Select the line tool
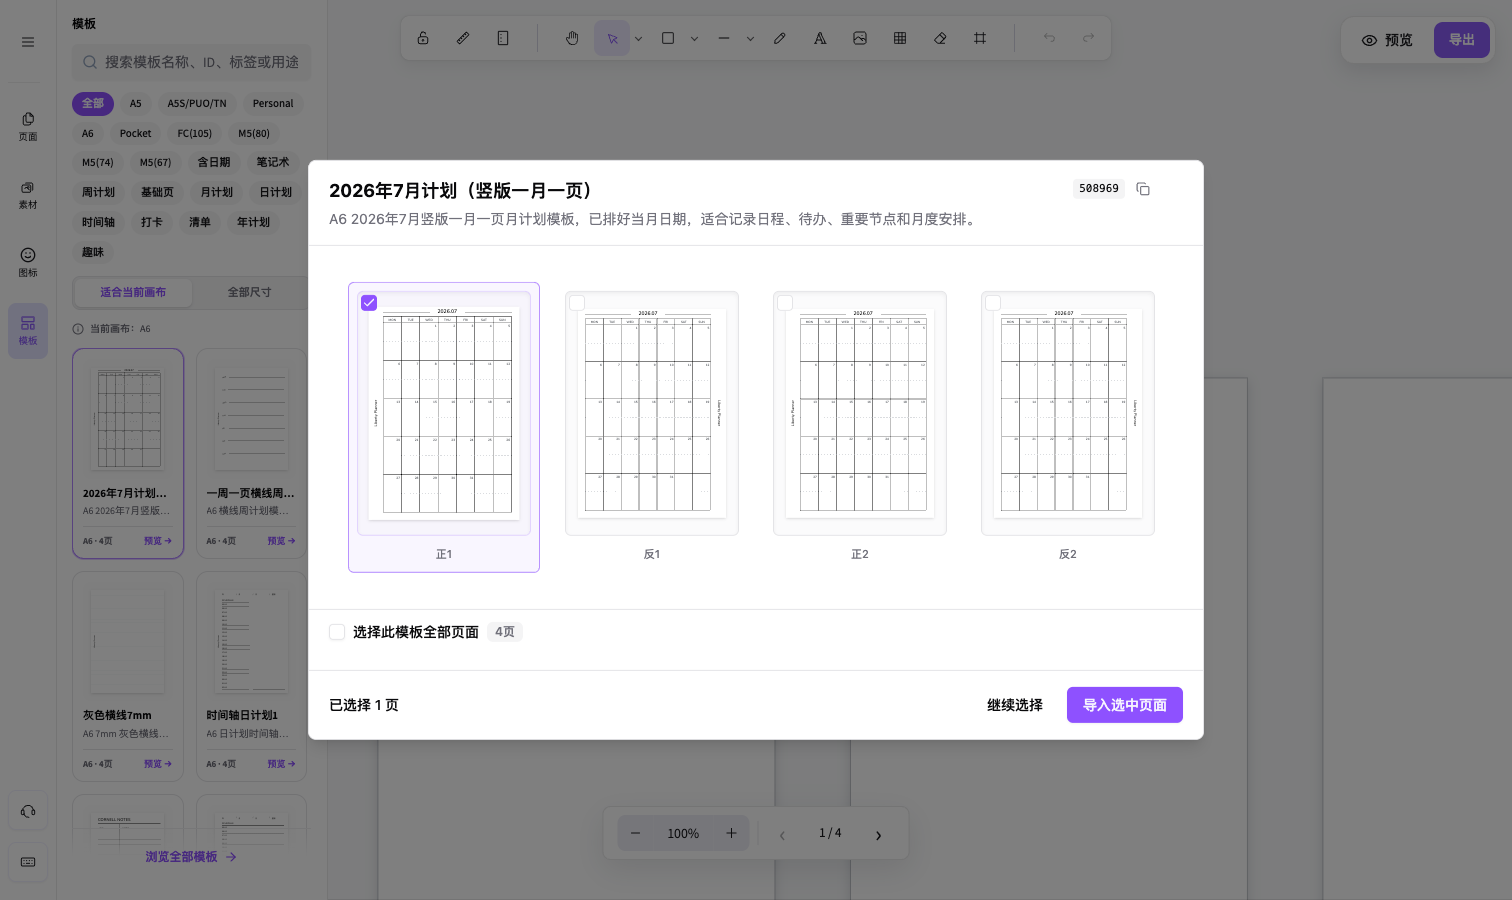This screenshot has height=900, width=1512. pos(724,38)
